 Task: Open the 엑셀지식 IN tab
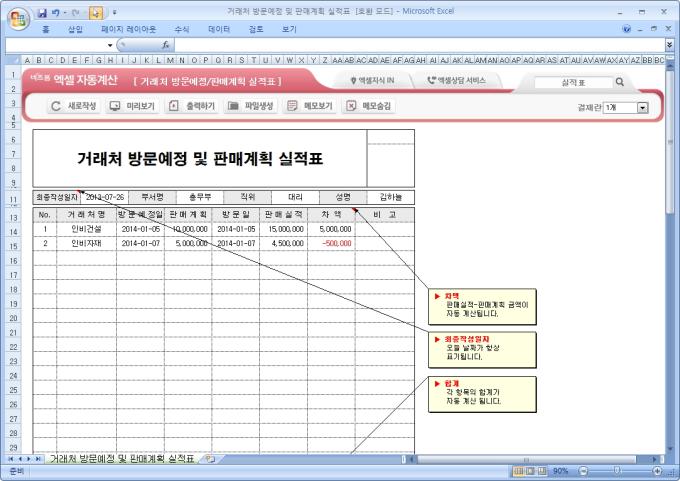pos(373,80)
